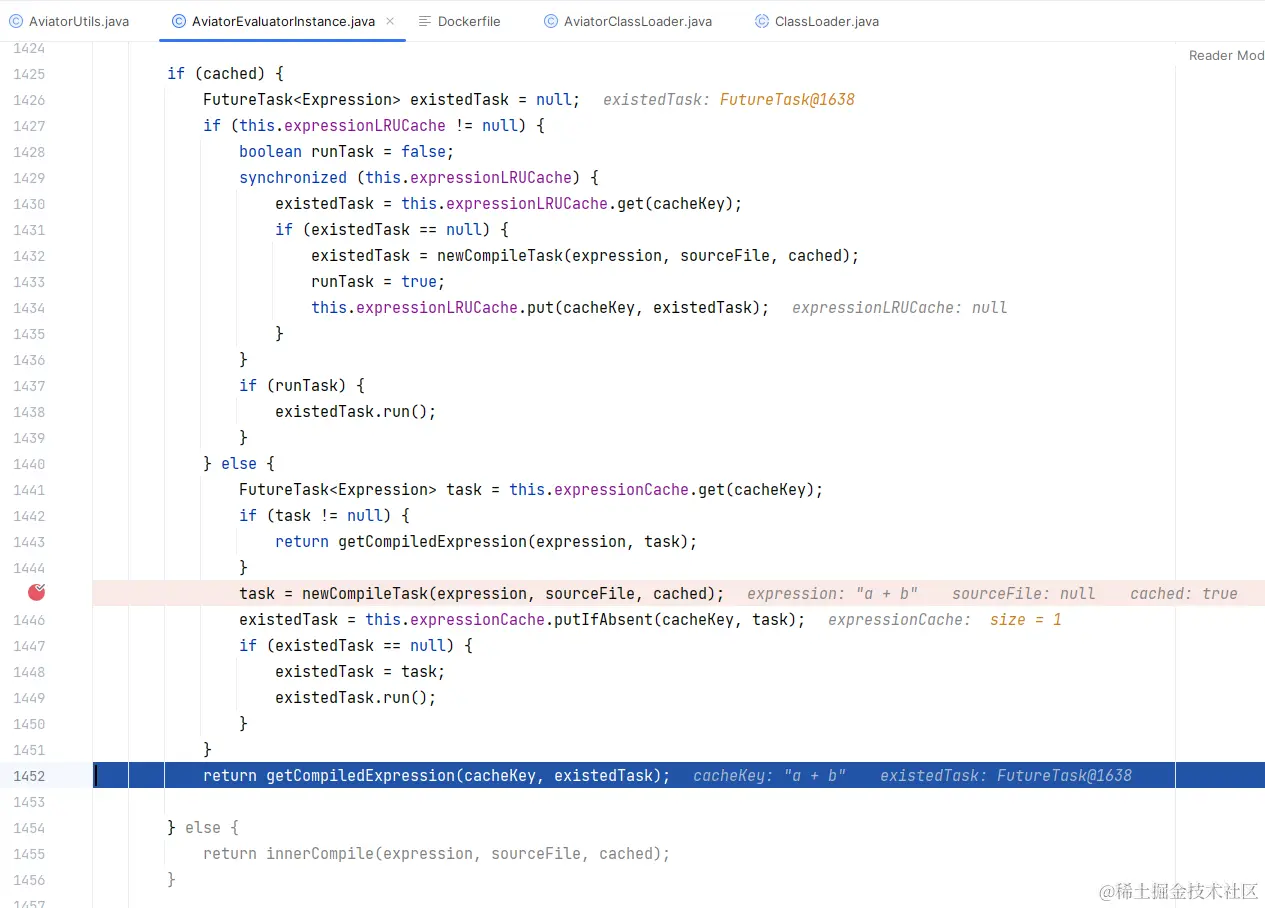
Task: Click the AviatorUtils.java class icon
Action: point(15,21)
